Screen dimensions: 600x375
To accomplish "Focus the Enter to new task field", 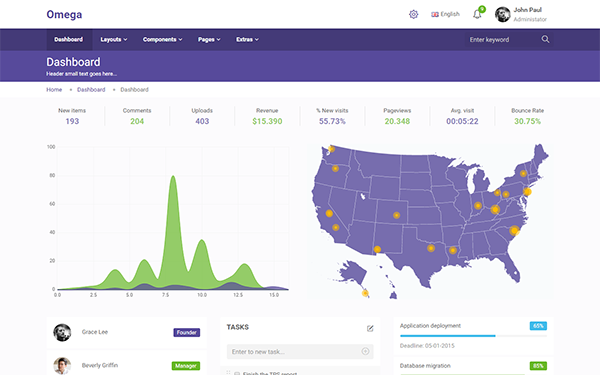I will coord(300,351).
